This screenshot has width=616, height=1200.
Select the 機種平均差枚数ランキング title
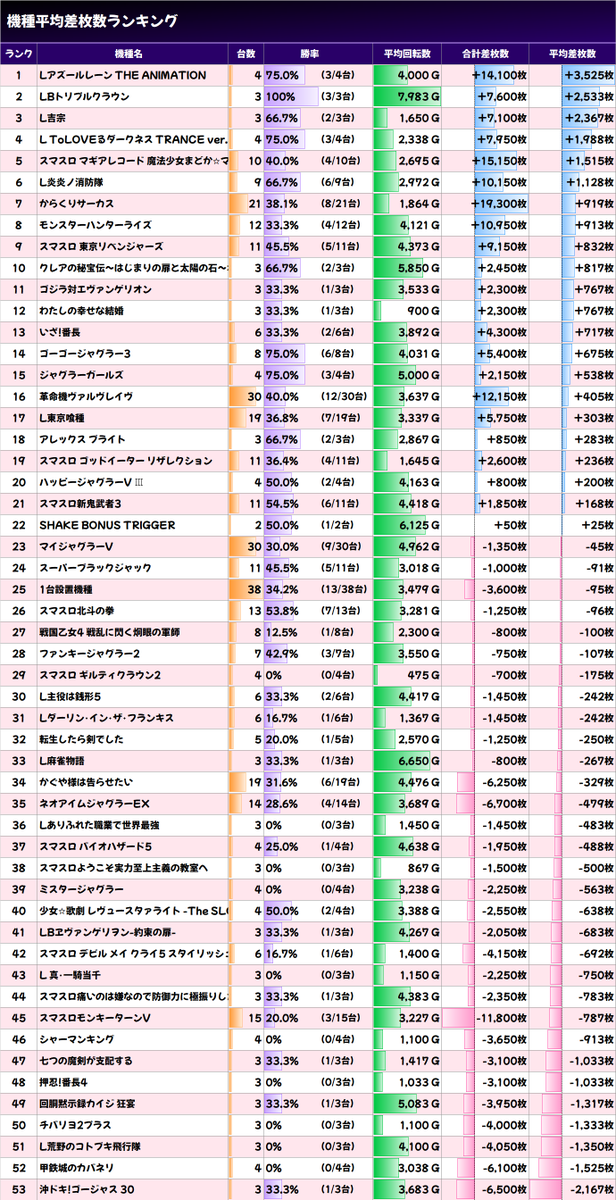coord(92,20)
